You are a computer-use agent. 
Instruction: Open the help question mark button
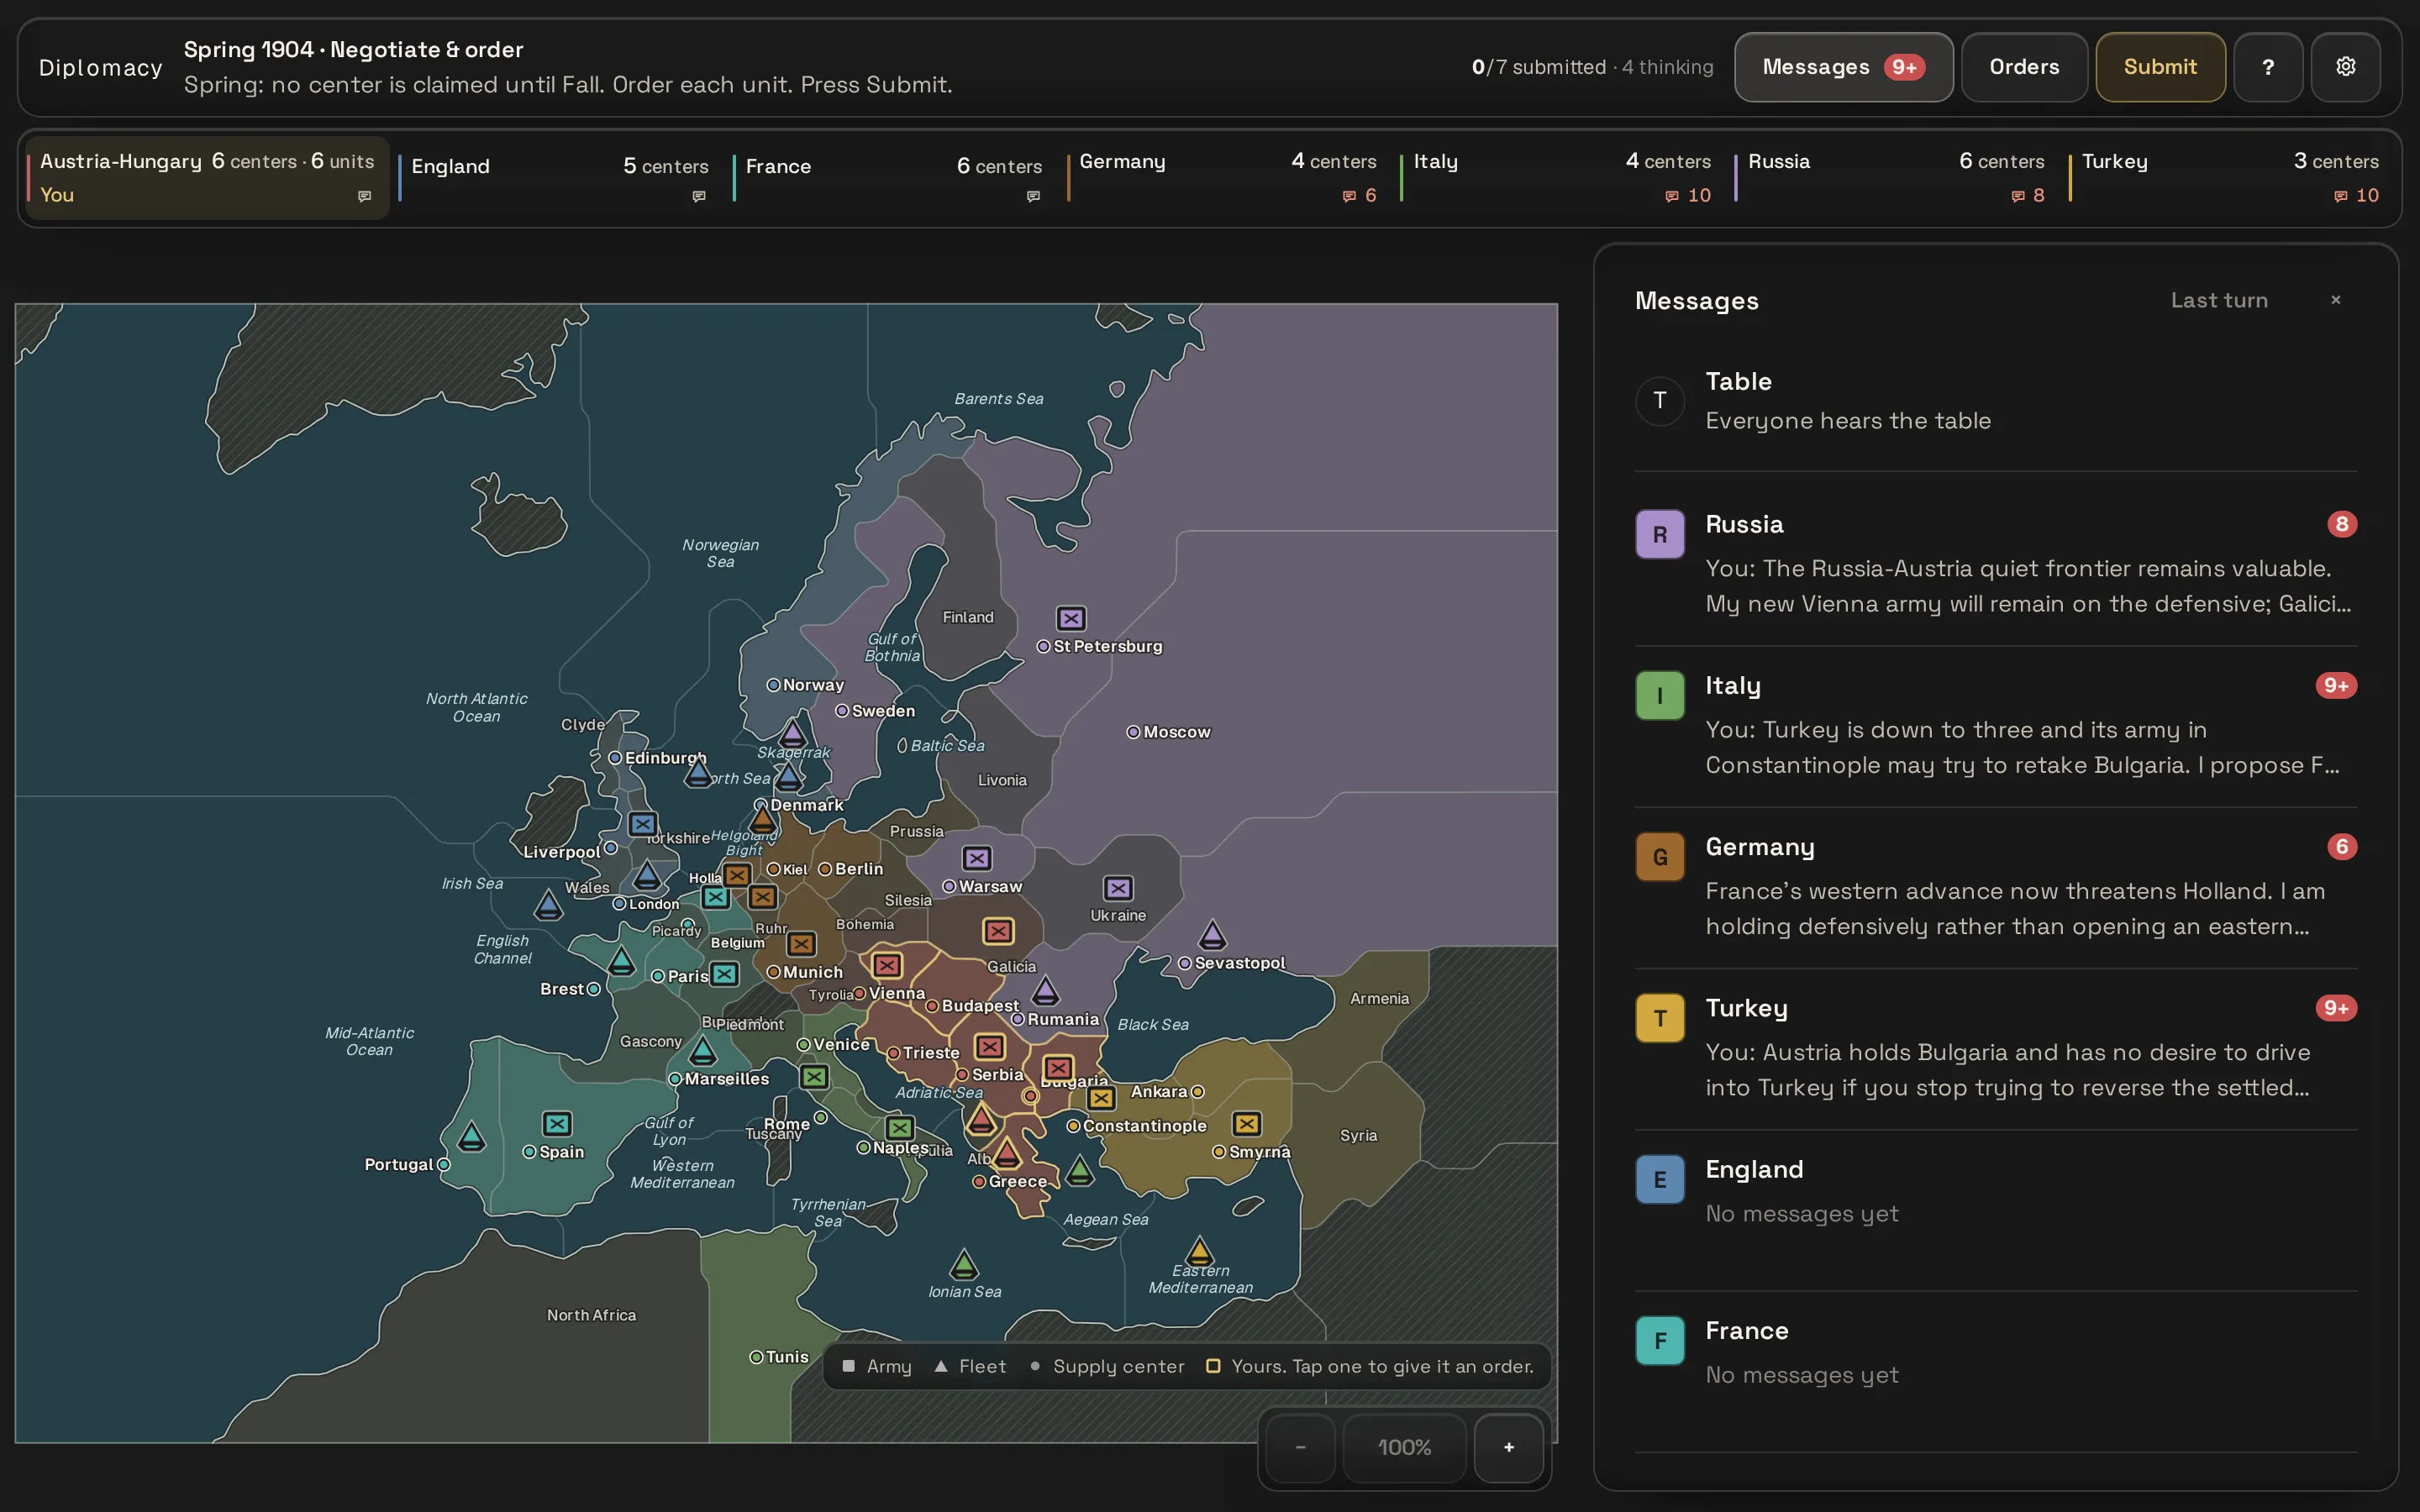coord(2268,67)
